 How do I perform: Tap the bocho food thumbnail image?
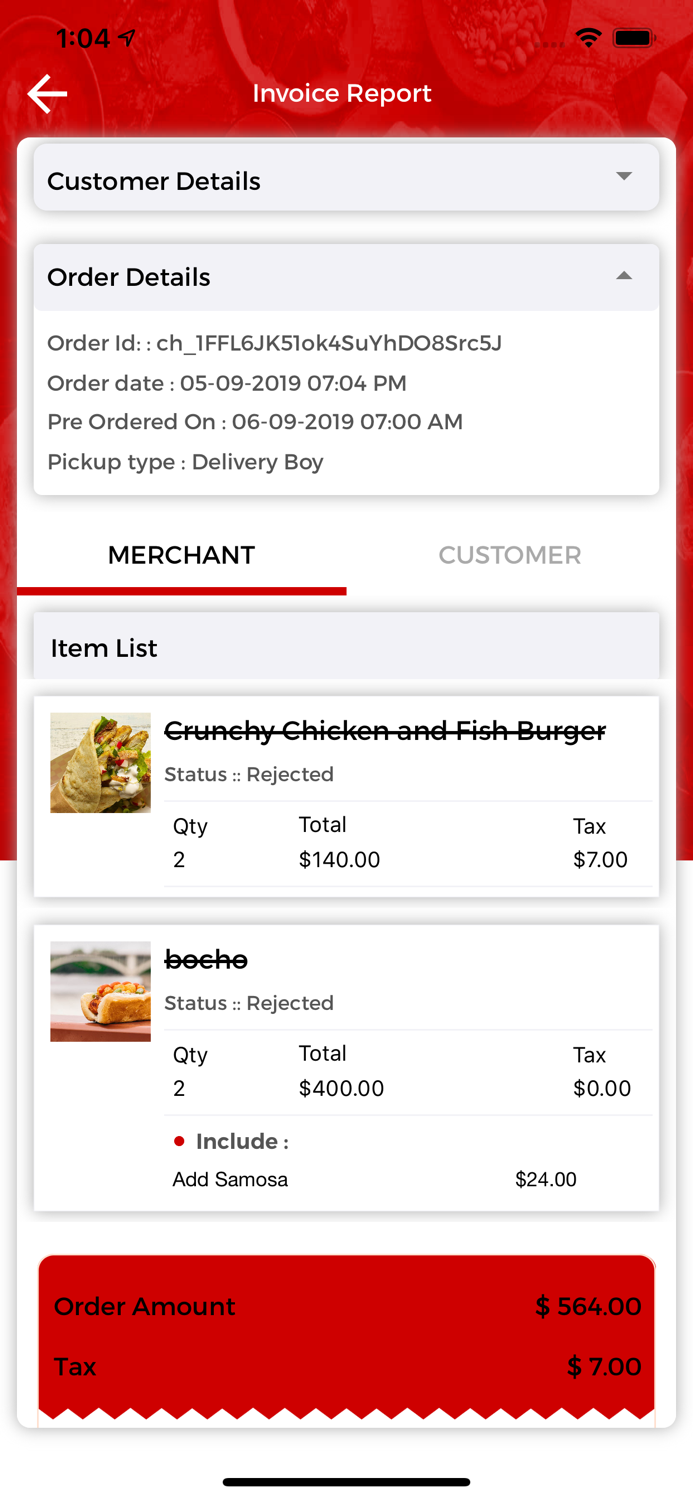point(100,990)
